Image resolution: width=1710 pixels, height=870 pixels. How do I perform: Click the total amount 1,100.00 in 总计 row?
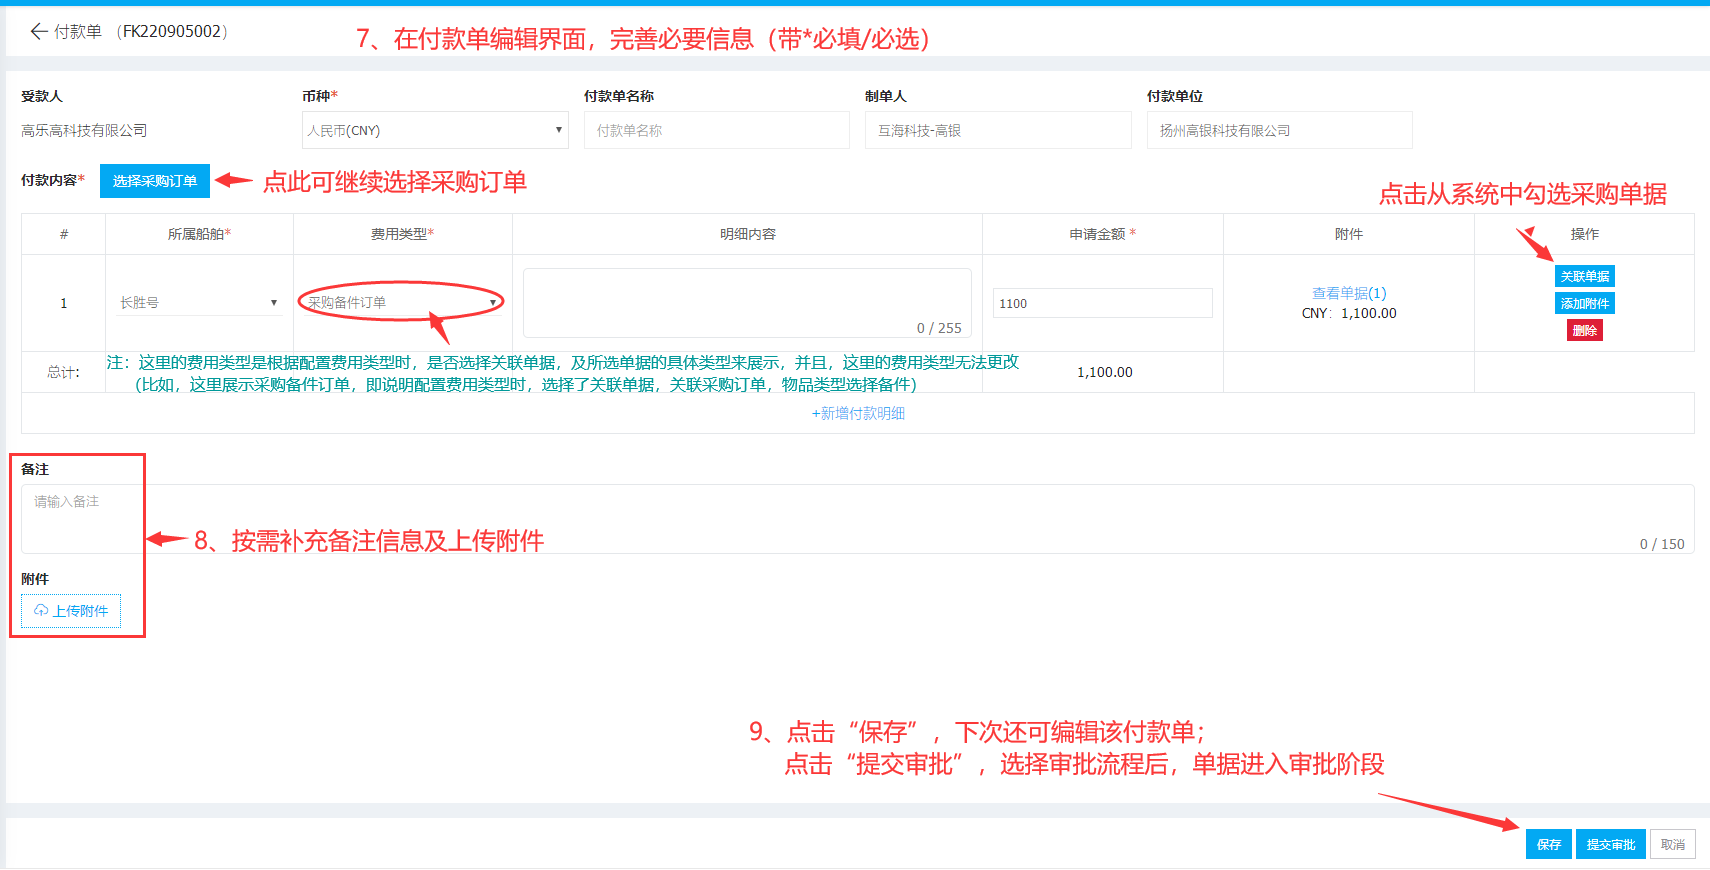(x=1104, y=372)
